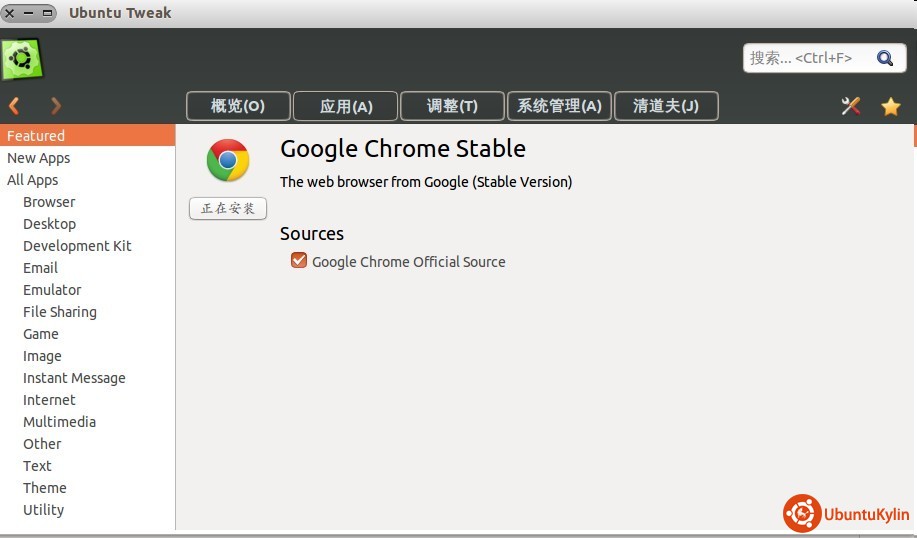Screen dimensions: 917x538
Task: Open the wrench and screwdriver preferences icon
Action: (x=851, y=106)
